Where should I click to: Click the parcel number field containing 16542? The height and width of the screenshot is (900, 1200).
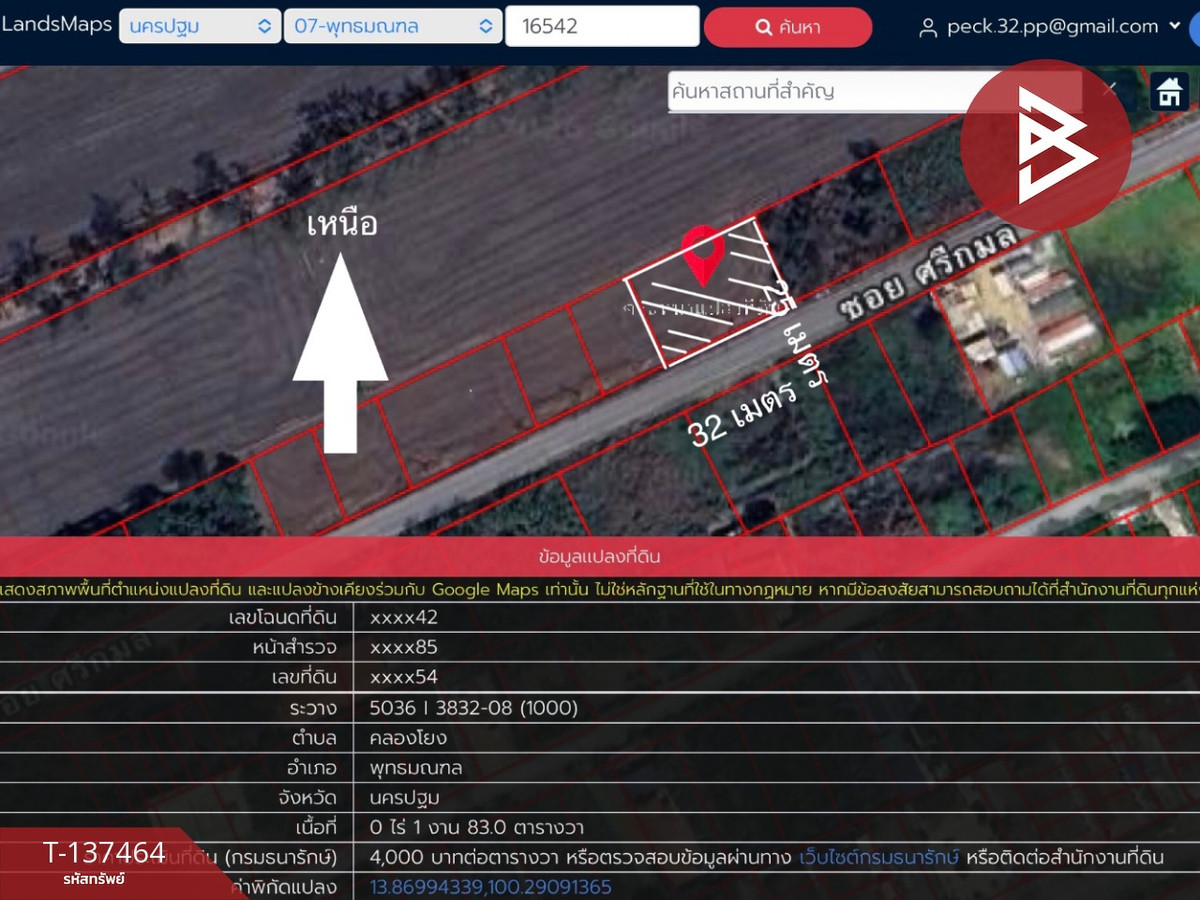tap(601, 27)
